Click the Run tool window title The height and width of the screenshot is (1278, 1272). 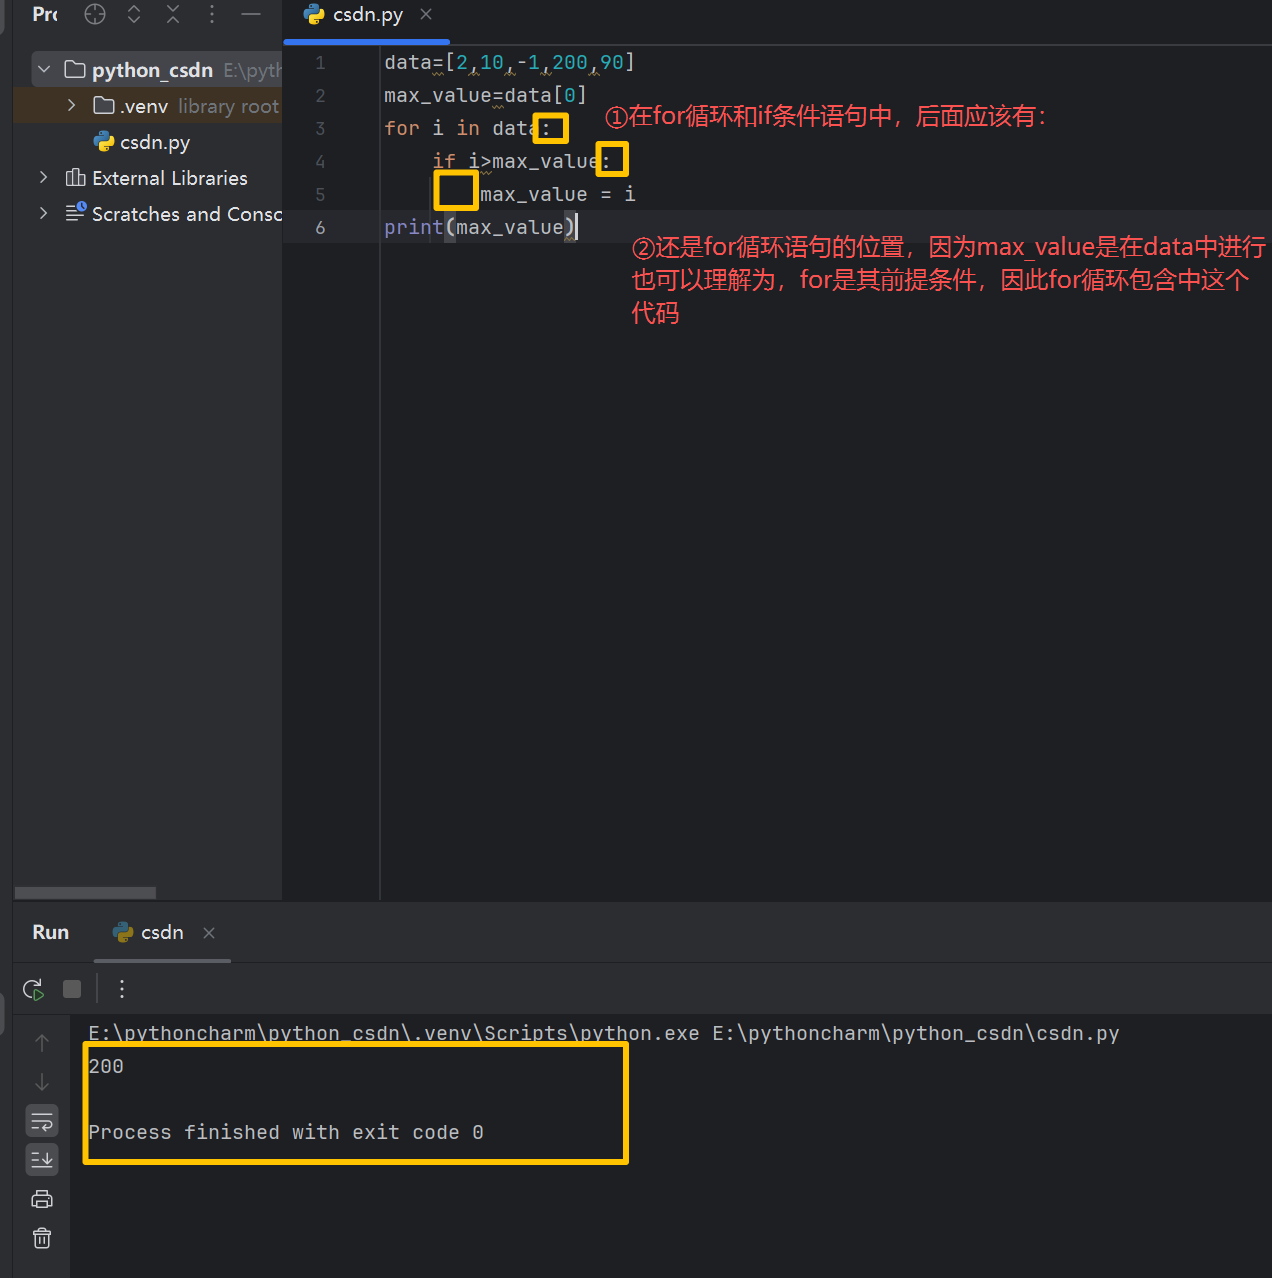pos(51,932)
